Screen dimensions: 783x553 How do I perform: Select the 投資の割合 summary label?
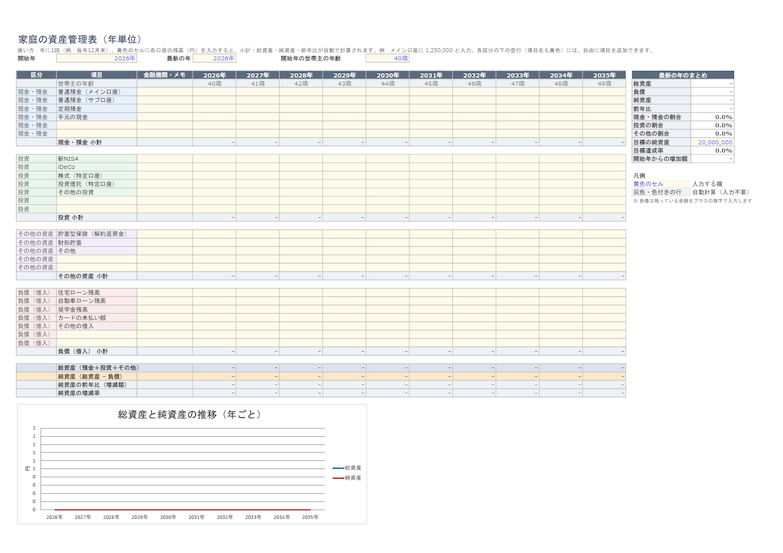click(661, 125)
